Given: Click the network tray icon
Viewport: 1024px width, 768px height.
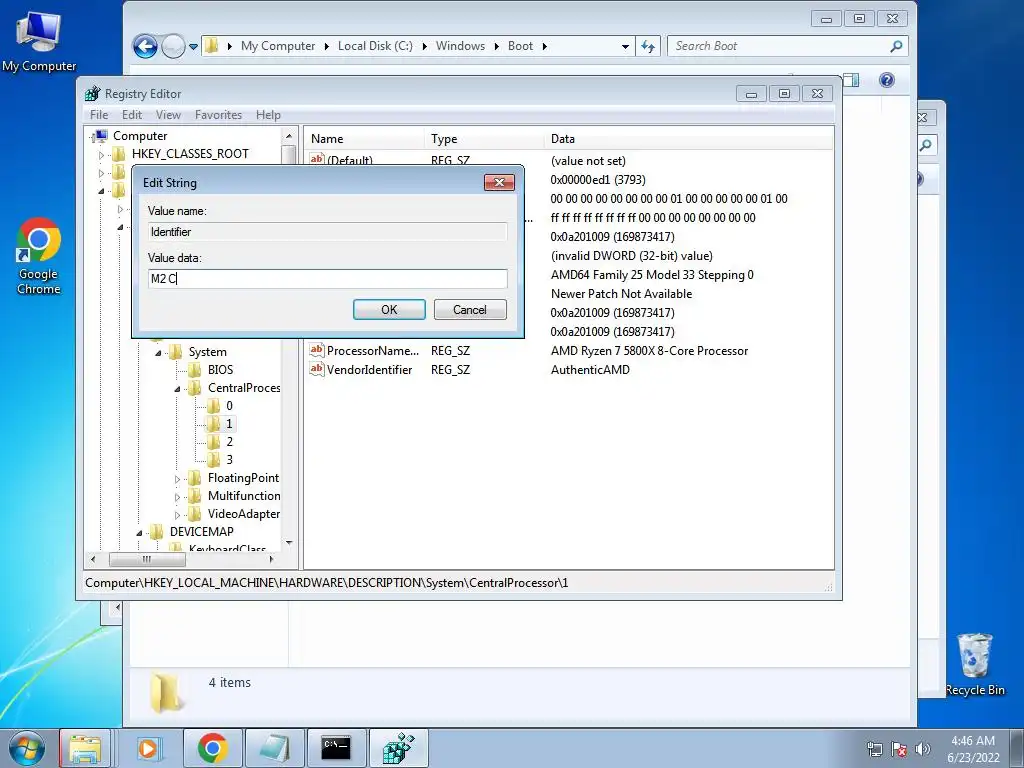Looking at the screenshot, I should [x=874, y=749].
